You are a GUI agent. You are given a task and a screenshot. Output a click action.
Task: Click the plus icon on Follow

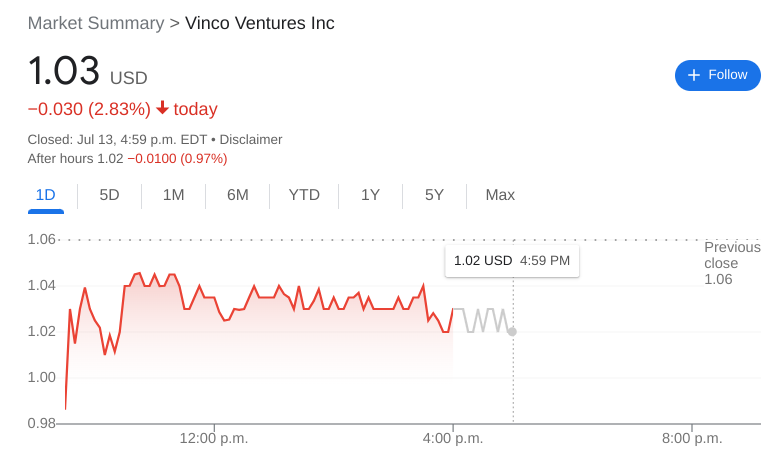694,75
